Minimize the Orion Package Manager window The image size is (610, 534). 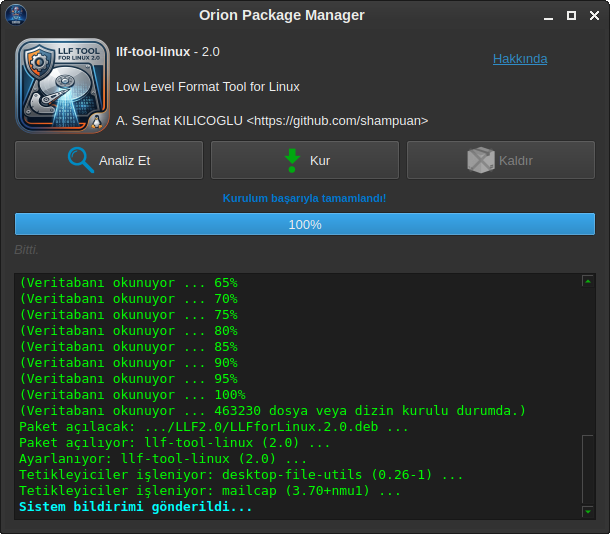pyautogui.click(x=547, y=16)
